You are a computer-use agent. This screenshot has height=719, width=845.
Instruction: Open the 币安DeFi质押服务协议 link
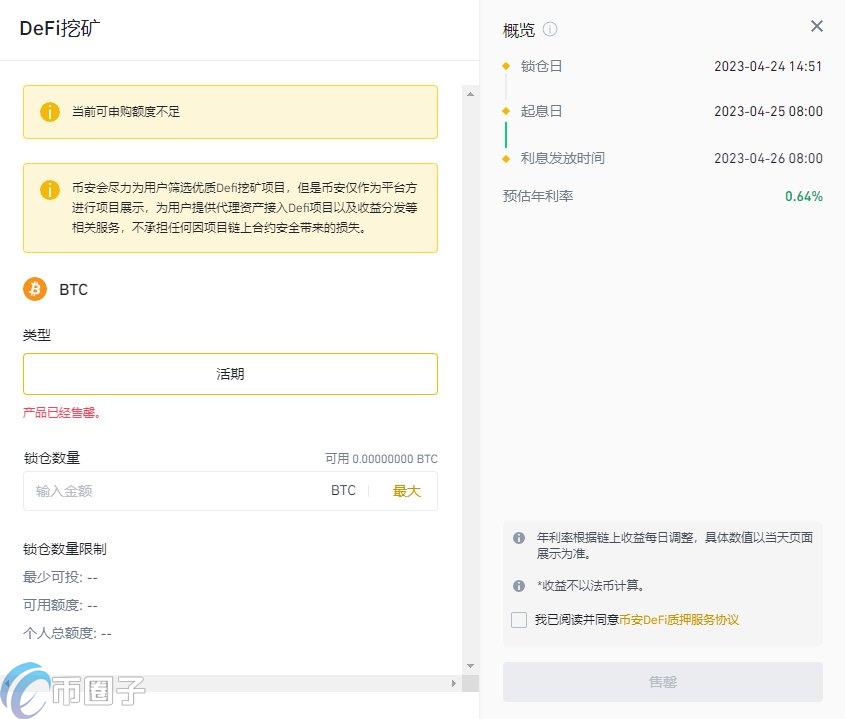click(679, 619)
